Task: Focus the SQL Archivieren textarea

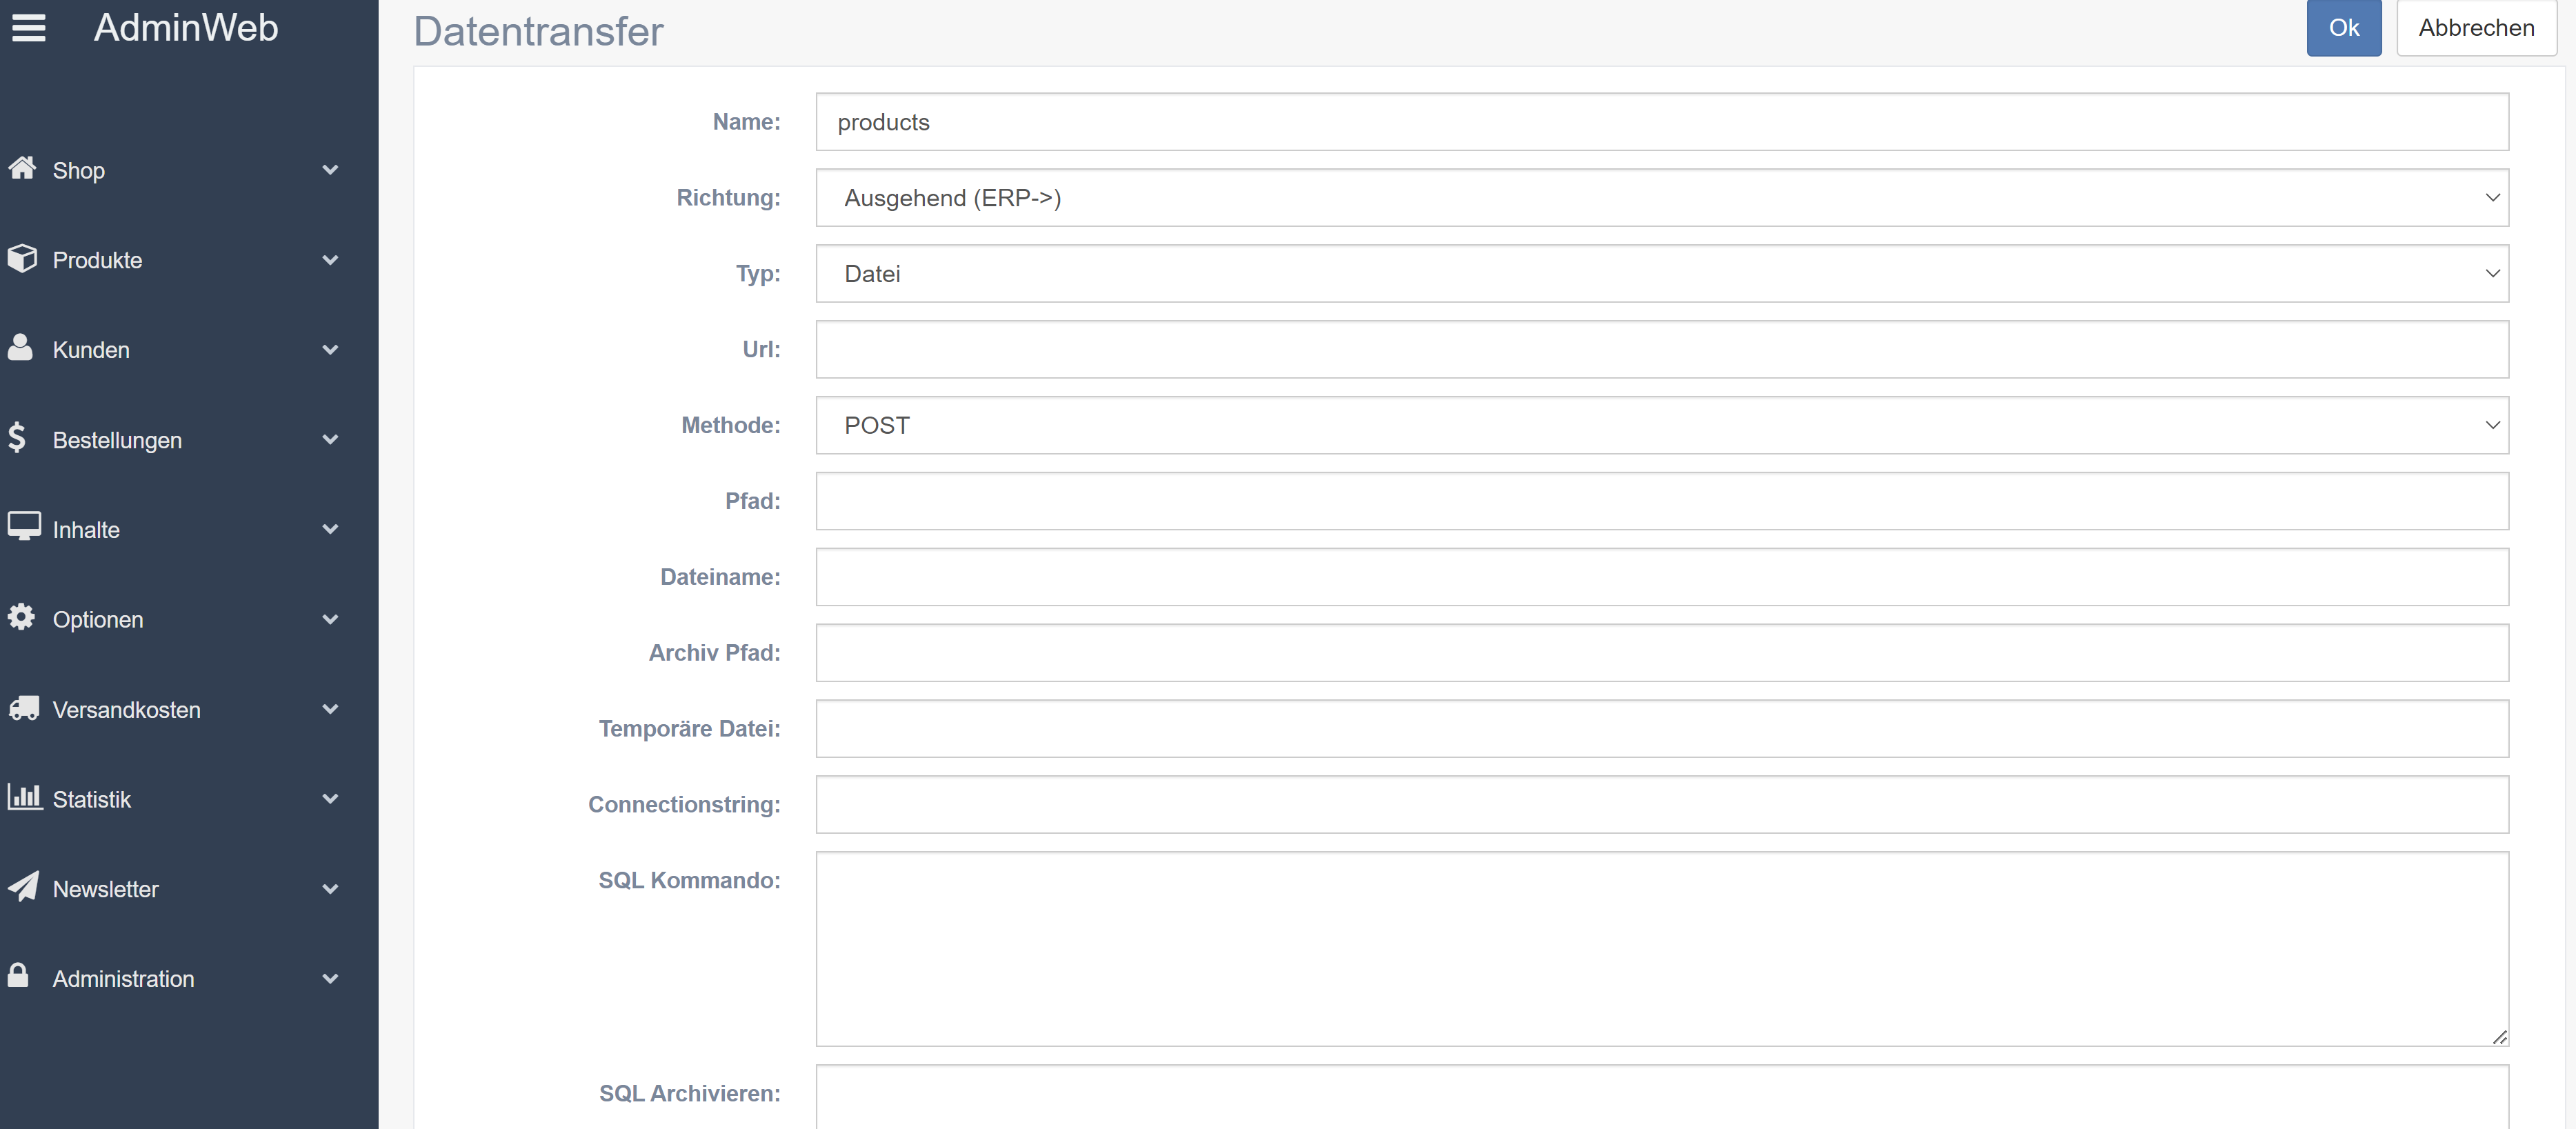Action: click(1662, 1097)
